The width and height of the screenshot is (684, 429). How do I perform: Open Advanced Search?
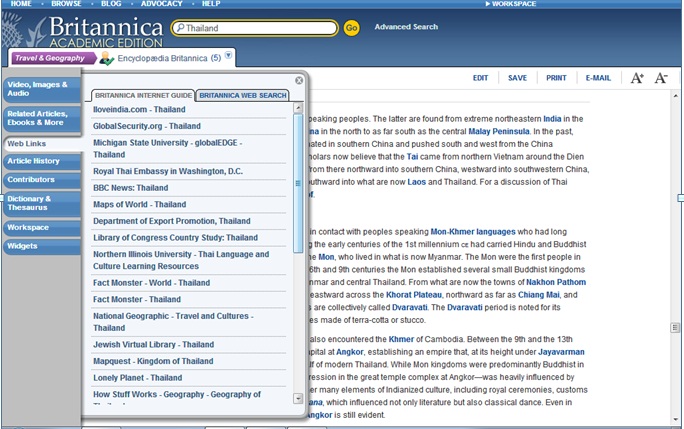point(406,27)
